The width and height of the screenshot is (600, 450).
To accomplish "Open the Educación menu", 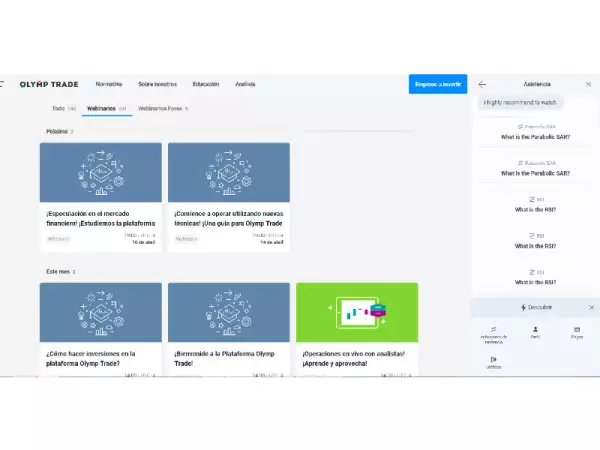I will pyautogui.click(x=206, y=84).
